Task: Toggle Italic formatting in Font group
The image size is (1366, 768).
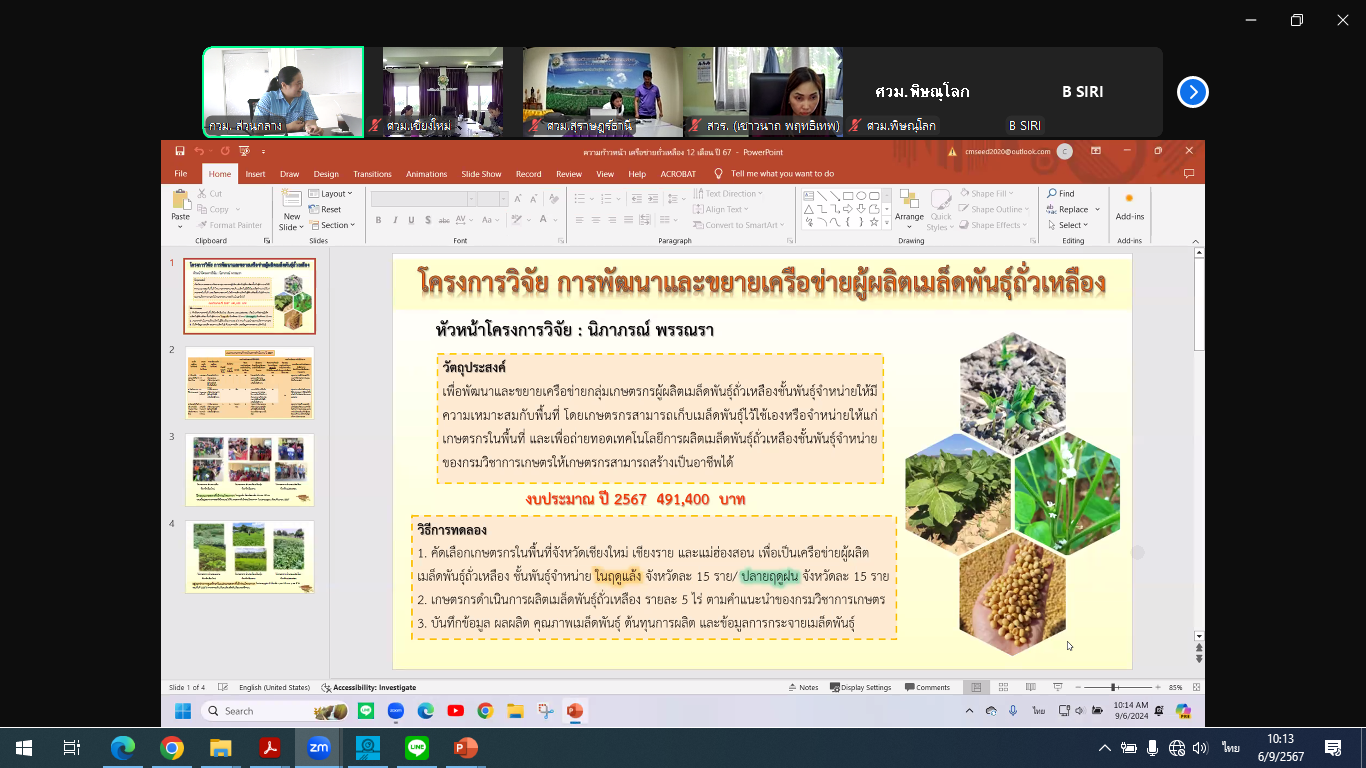Action: click(396, 220)
